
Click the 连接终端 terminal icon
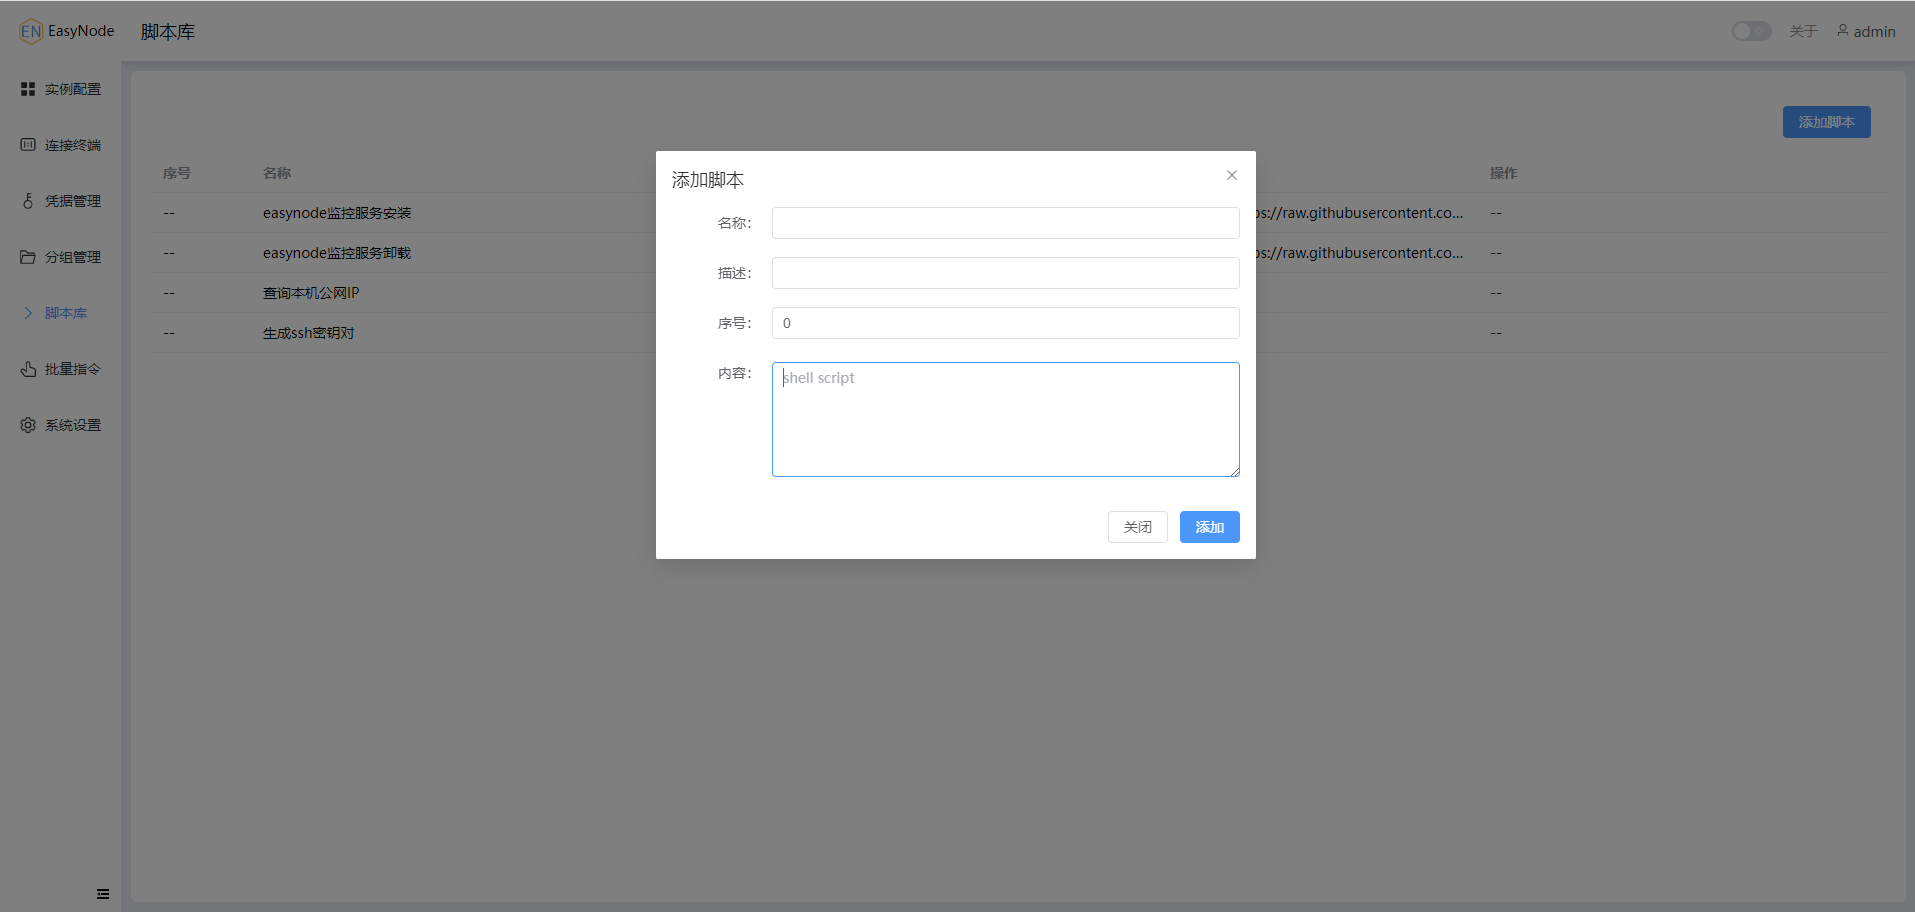click(x=28, y=145)
